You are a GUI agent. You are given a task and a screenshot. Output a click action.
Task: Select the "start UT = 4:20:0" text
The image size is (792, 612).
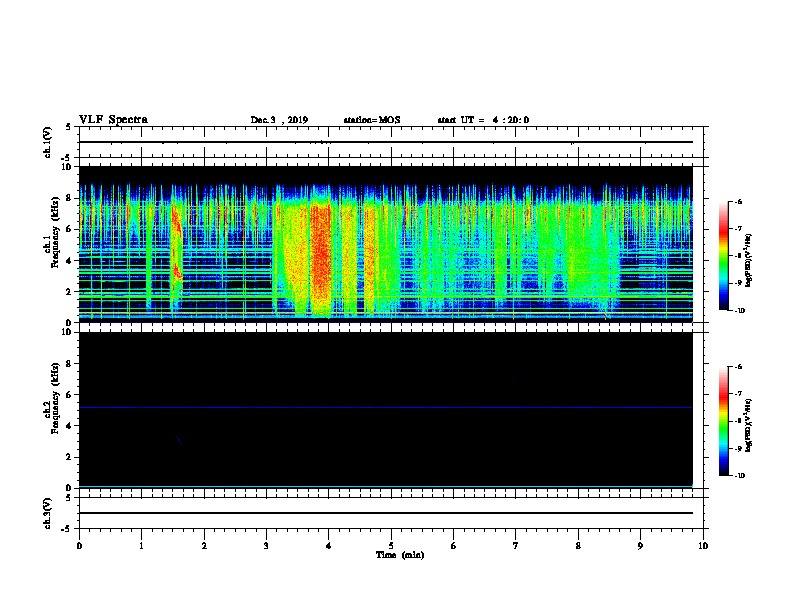[483, 120]
